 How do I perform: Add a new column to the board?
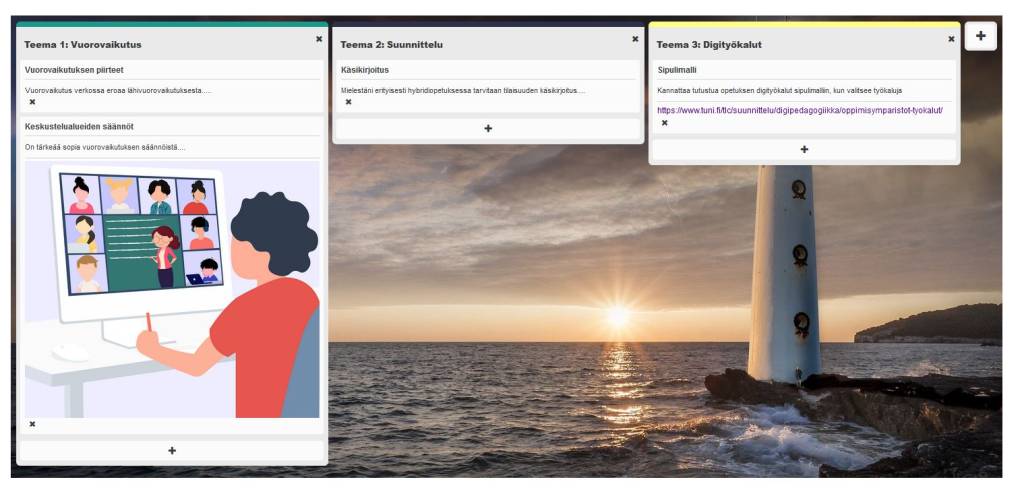(x=981, y=35)
